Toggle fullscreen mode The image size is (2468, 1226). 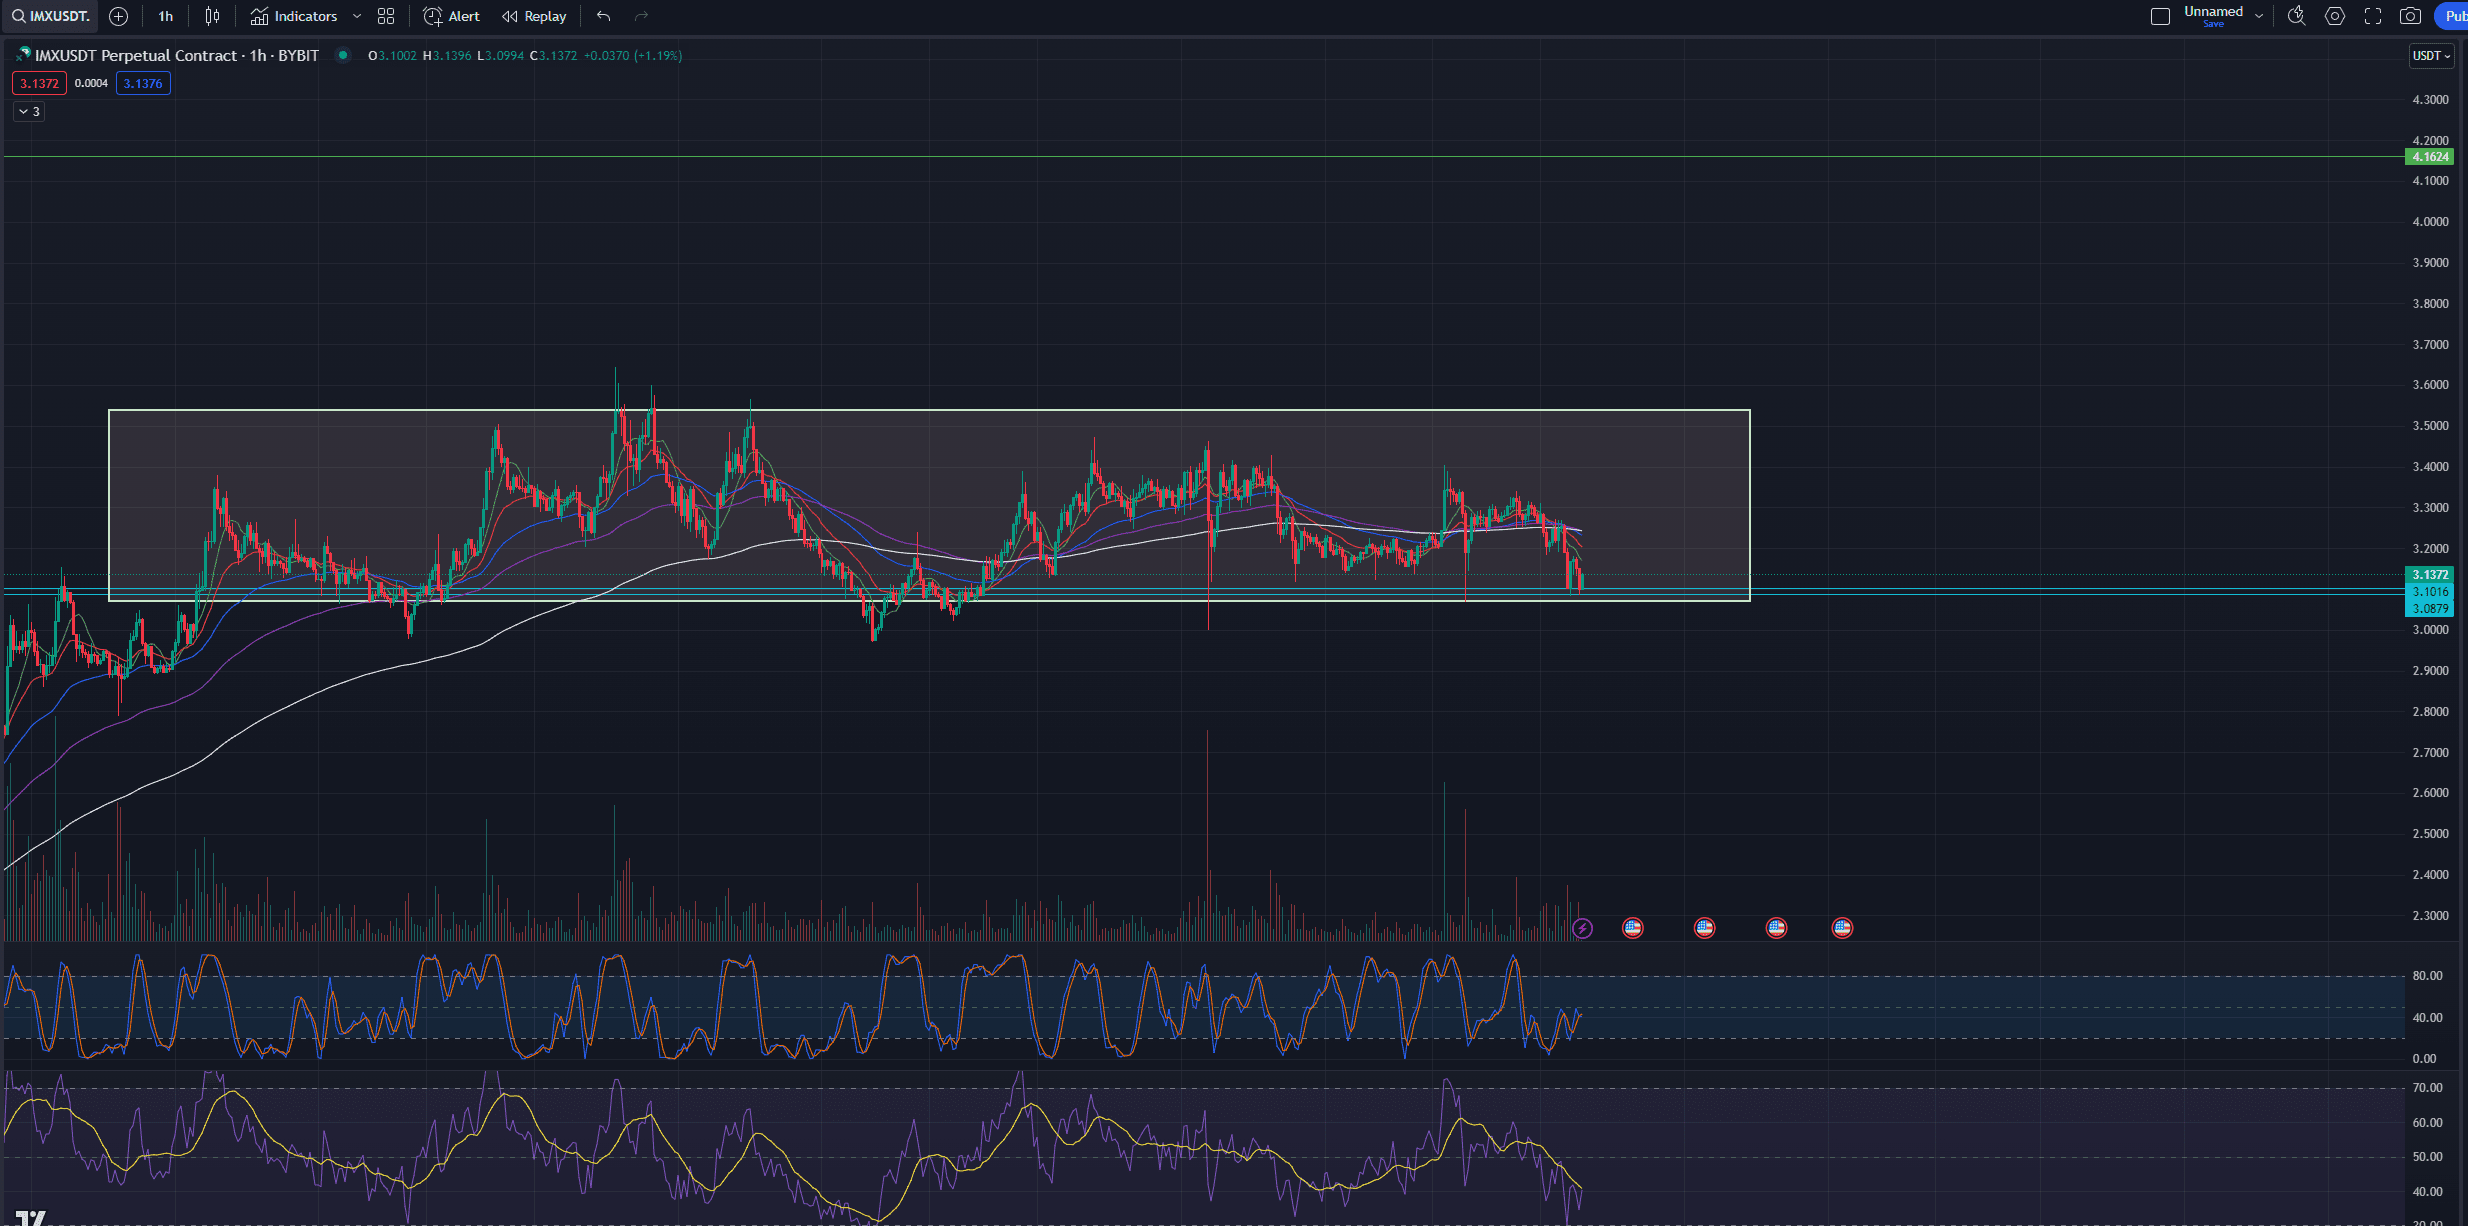click(2373, 16)
